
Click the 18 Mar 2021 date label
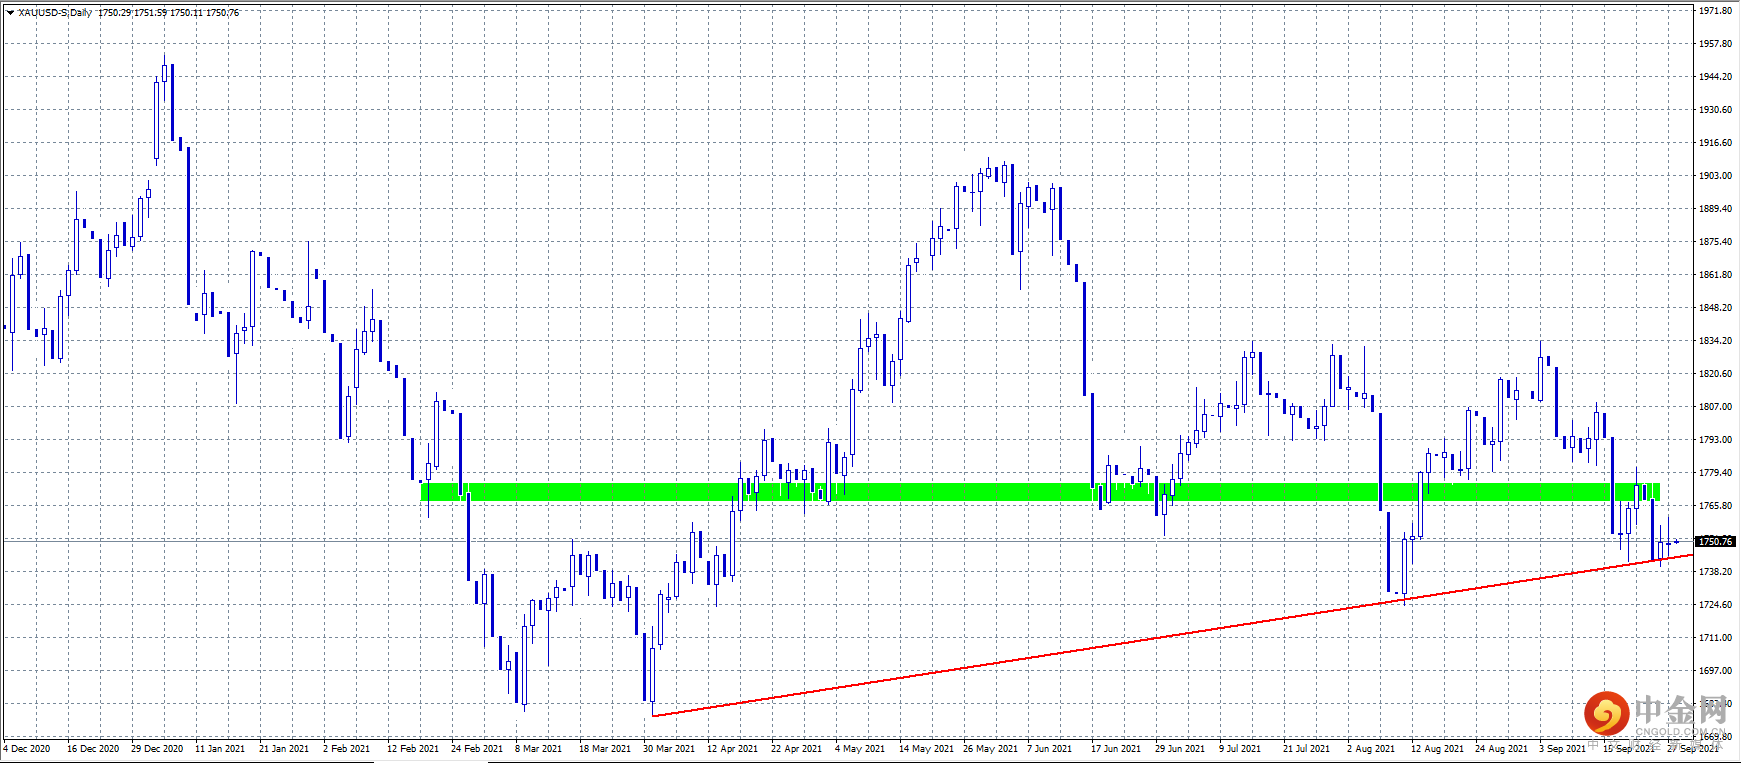(x=605, y=748)
